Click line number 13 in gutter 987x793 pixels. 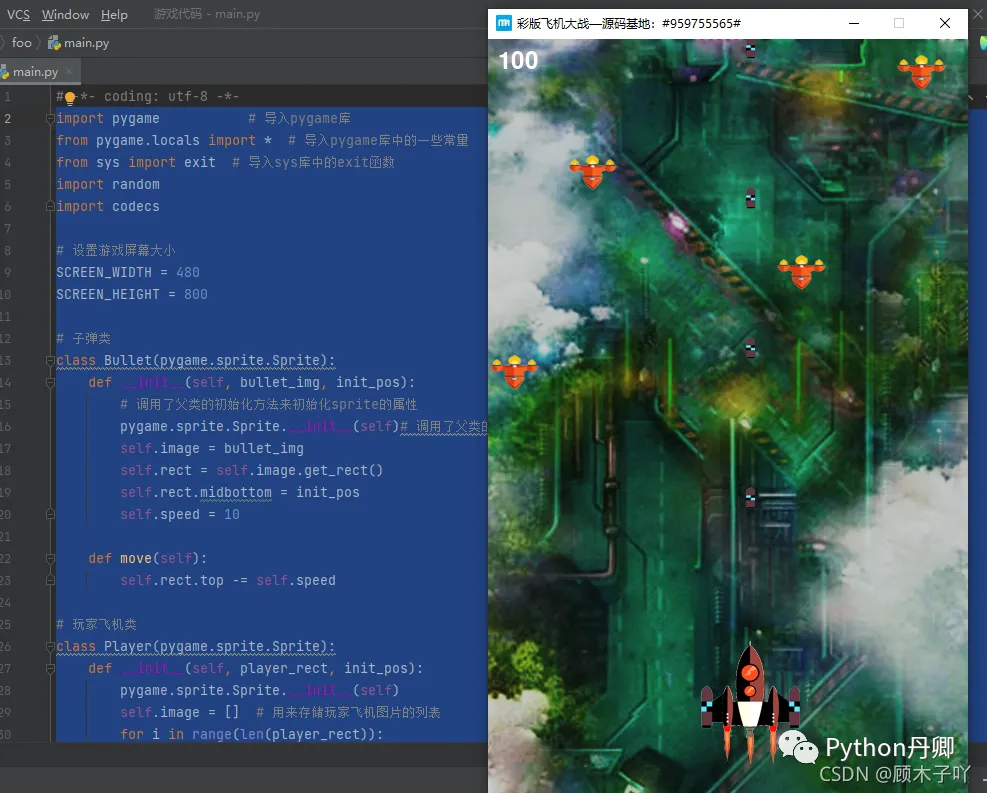[6, 361]
